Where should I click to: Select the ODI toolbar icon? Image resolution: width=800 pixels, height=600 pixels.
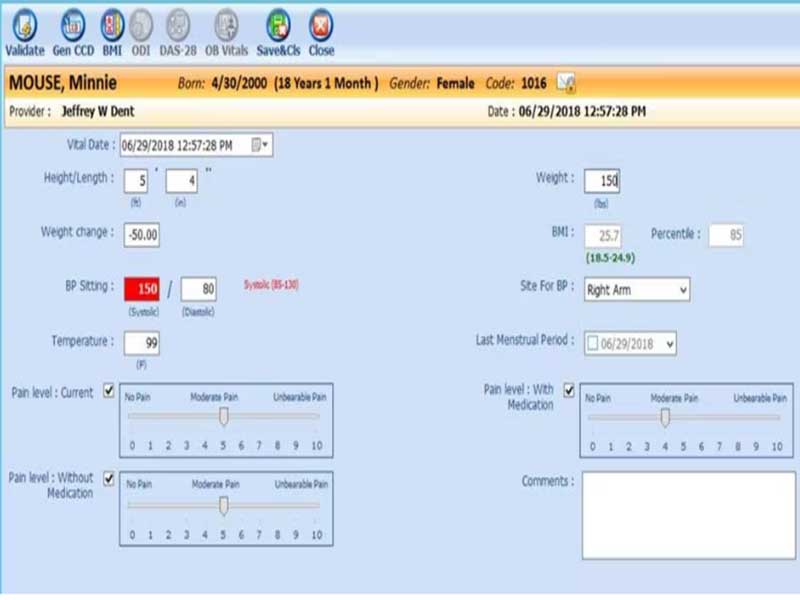(x=141, y=32)
